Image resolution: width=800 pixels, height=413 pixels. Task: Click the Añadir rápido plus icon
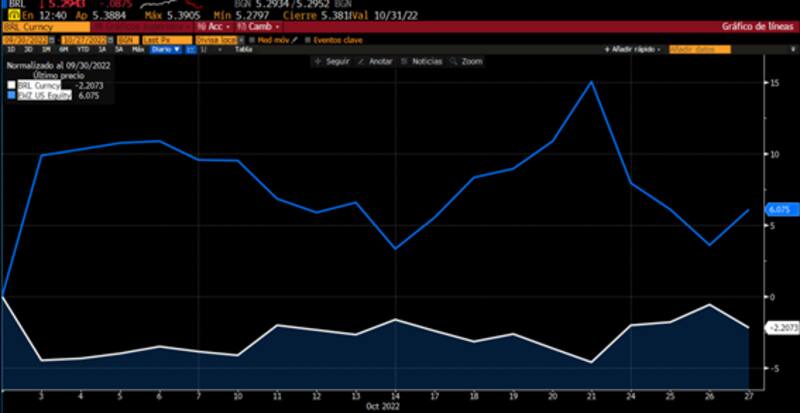tap(606, 48)
